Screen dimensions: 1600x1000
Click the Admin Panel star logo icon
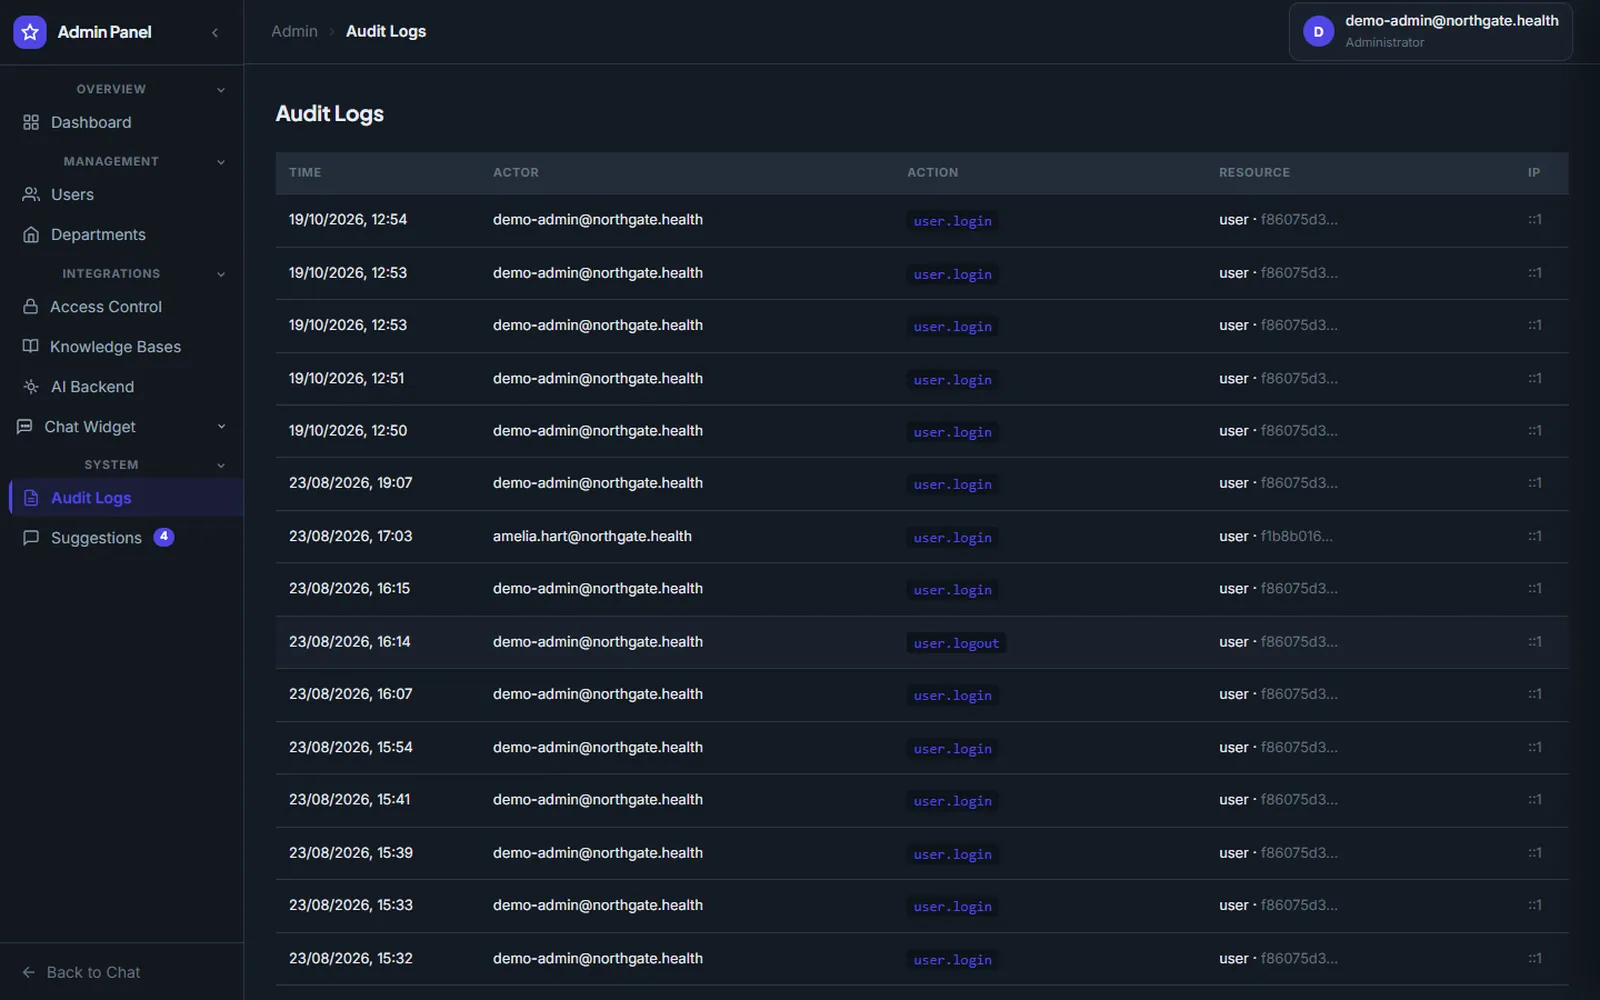coord(30,32)
